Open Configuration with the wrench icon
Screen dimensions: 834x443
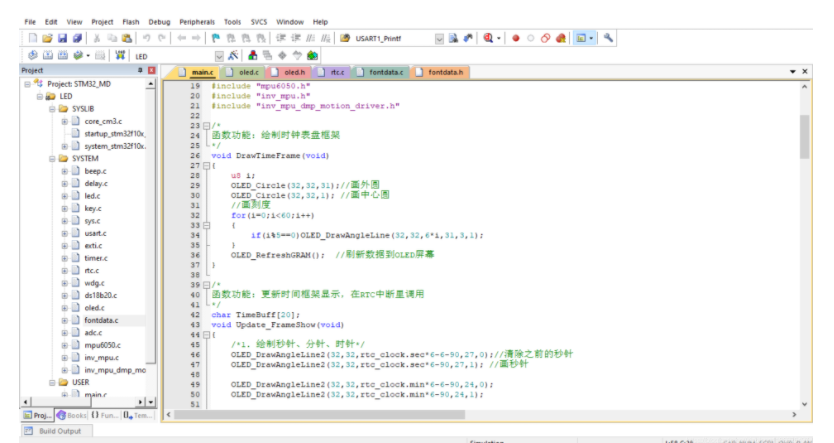[608, 38]
